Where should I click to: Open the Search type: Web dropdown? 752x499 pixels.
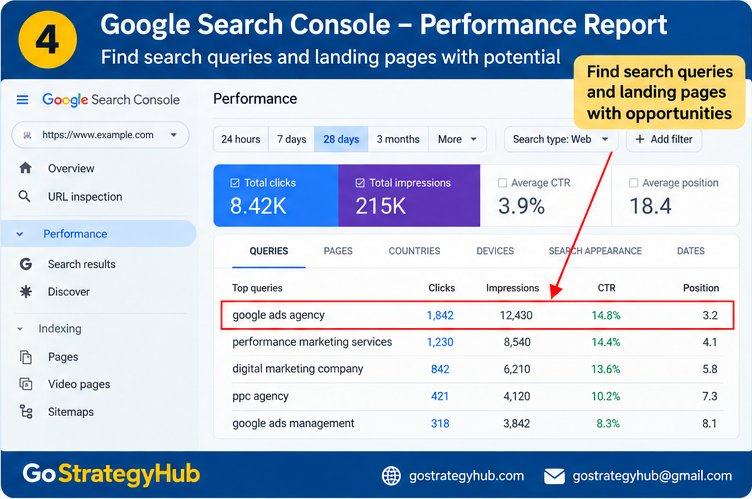point(561,139)
